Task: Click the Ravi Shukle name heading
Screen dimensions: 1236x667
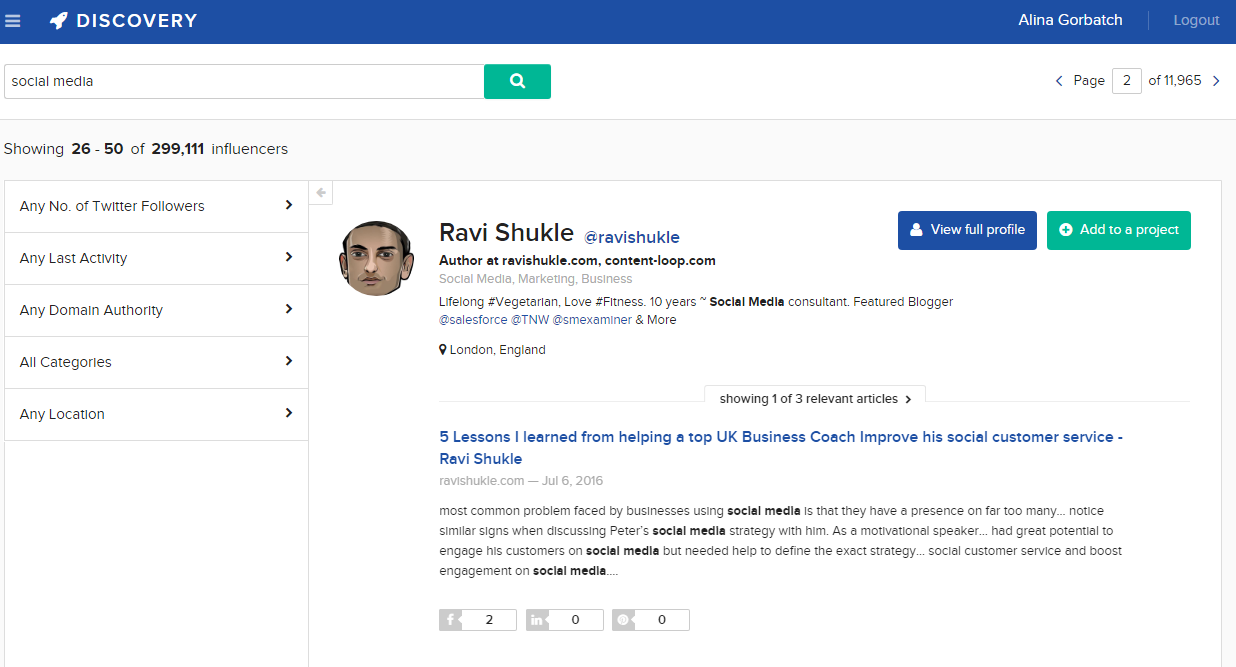Action: tap(506, 233)
